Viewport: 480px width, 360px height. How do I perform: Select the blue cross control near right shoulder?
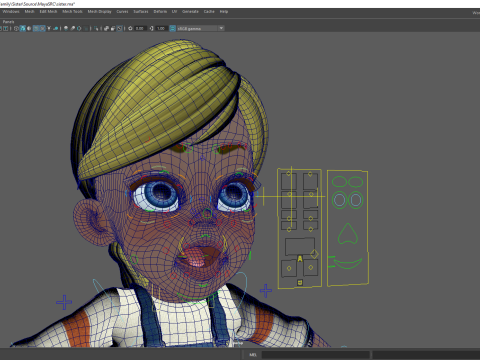click(x=266, y=291)
